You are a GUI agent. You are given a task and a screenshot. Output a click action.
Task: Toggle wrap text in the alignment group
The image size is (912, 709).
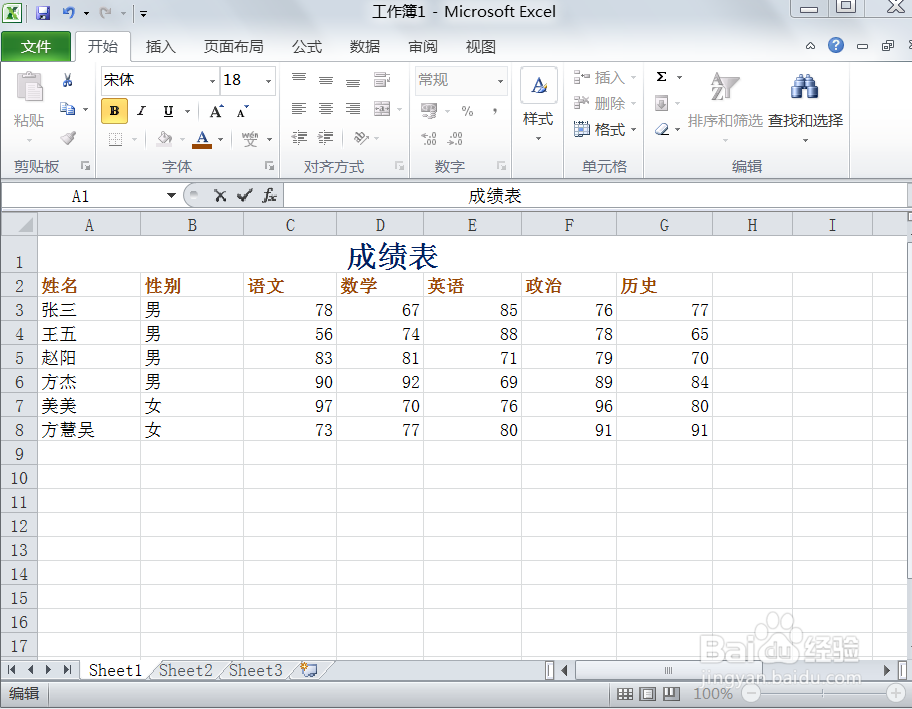381,81
